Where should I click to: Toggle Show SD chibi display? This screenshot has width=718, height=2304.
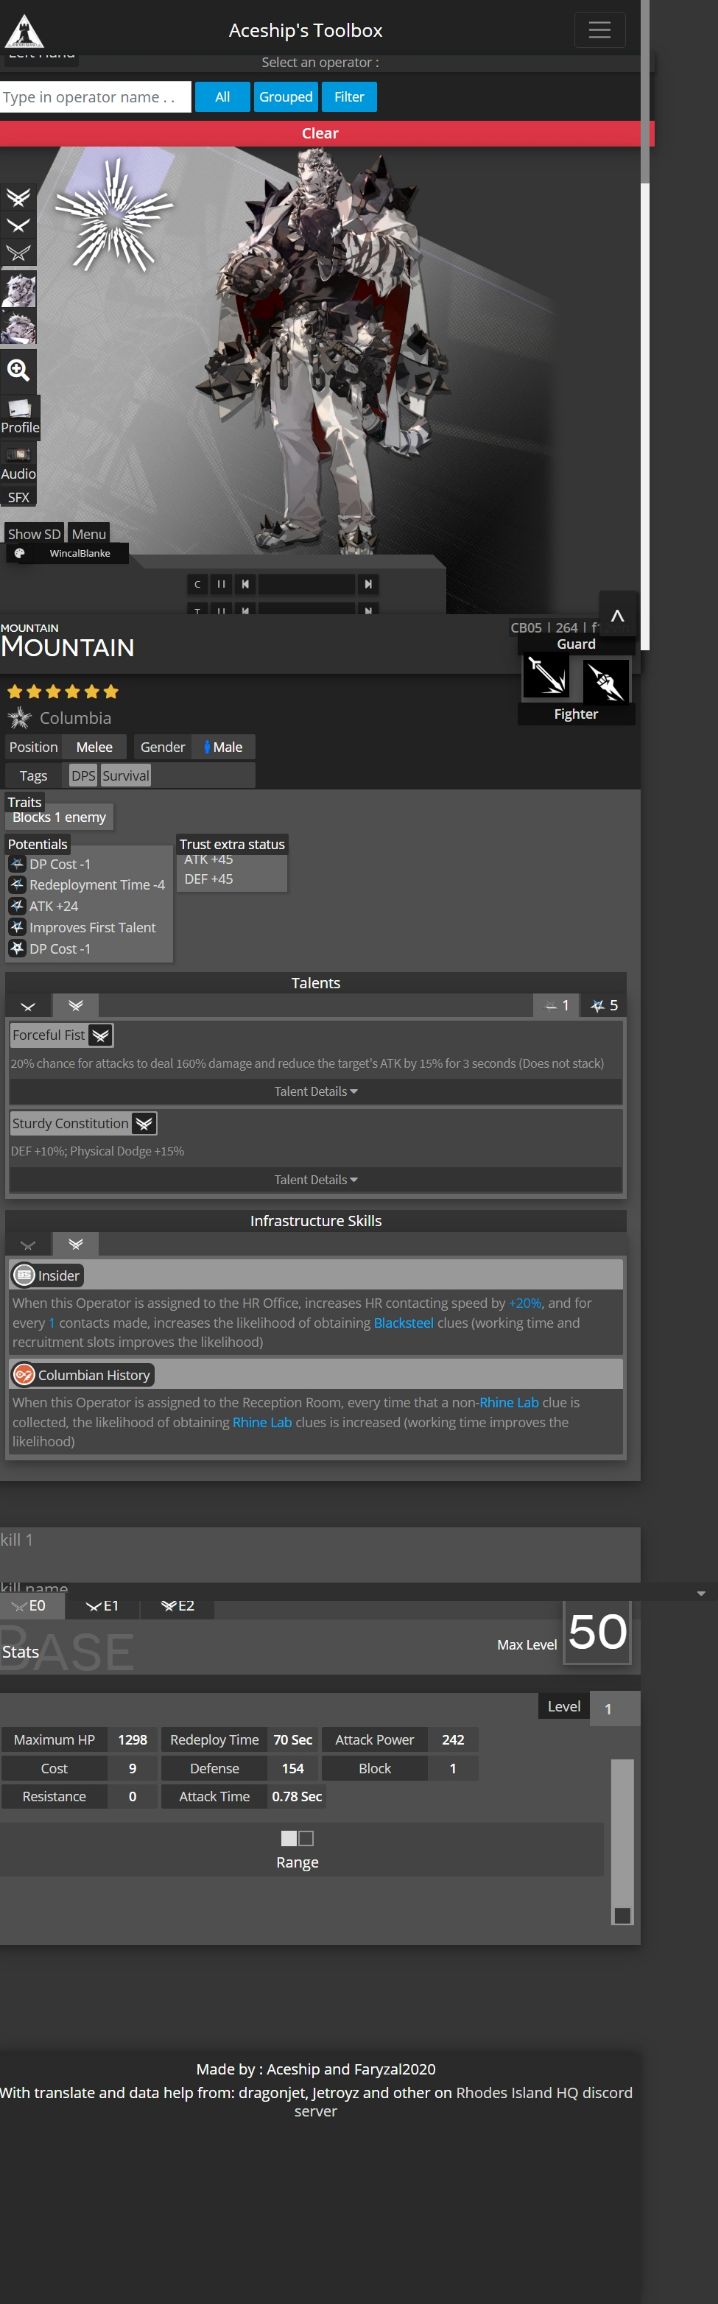click(34, 534)
